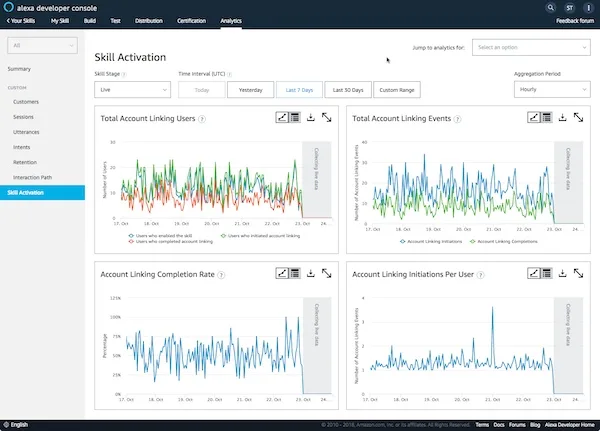Open the Test tab
Viewport: 600px width, 431px height.
point(115,21)
